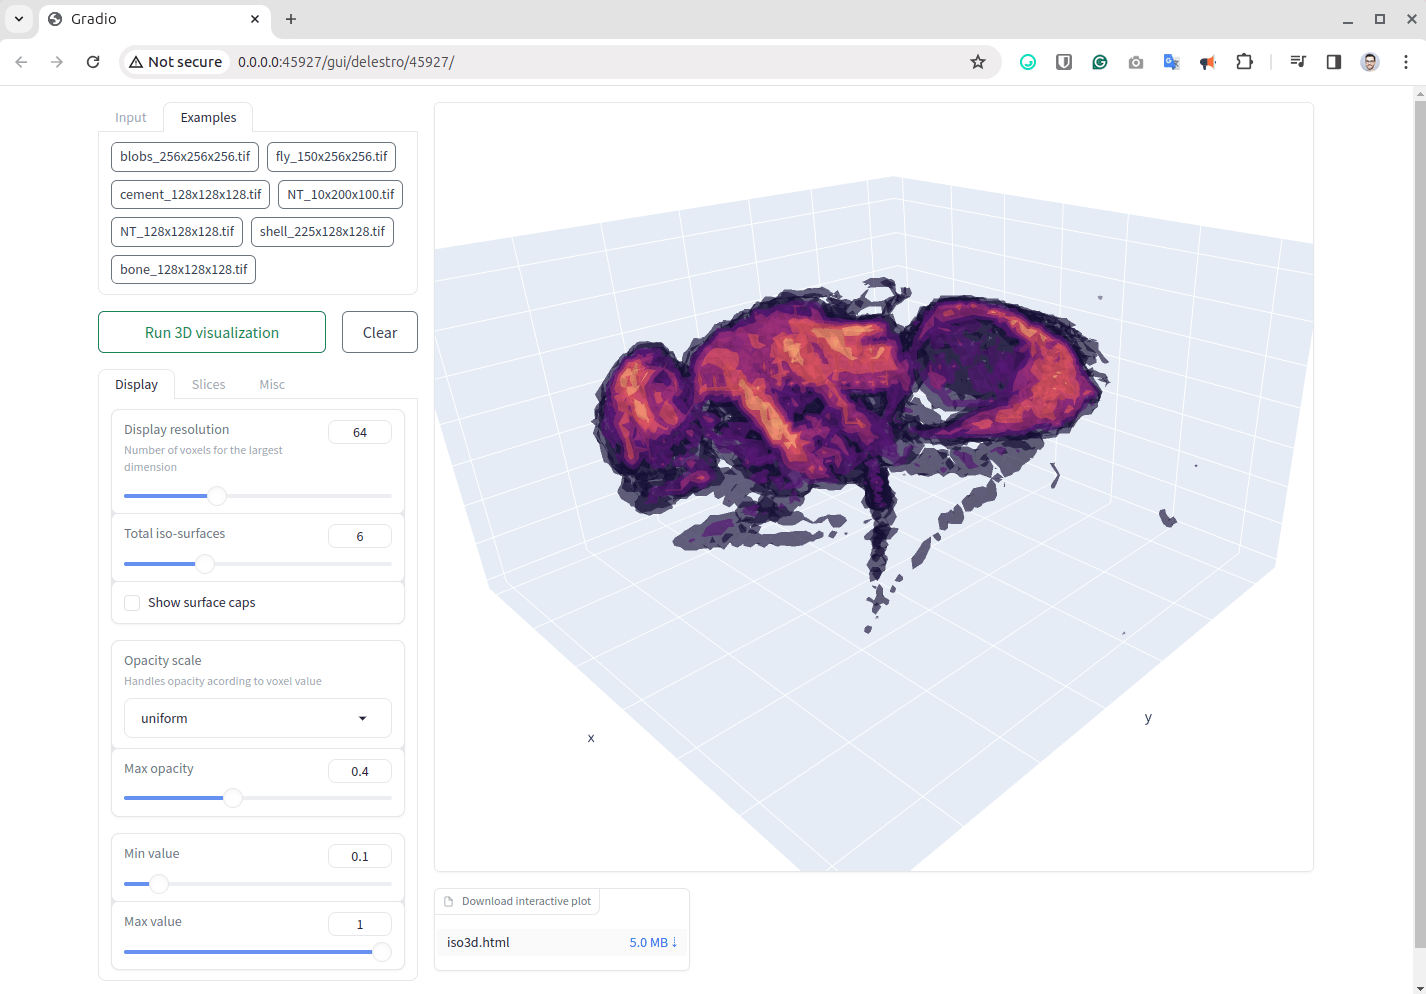Click the 3D fly iso-surface plot
The height and width of the screenshot is (994, 1426).
point(873,486)
